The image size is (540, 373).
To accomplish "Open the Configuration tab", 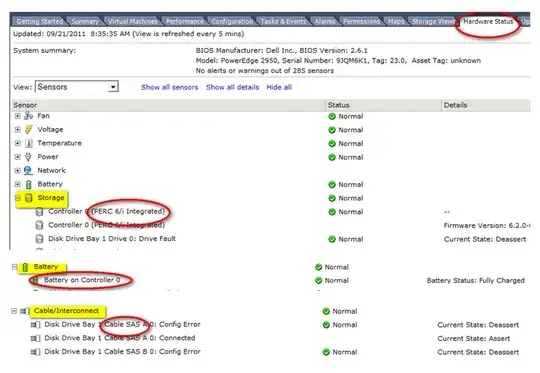I will 232,21.
